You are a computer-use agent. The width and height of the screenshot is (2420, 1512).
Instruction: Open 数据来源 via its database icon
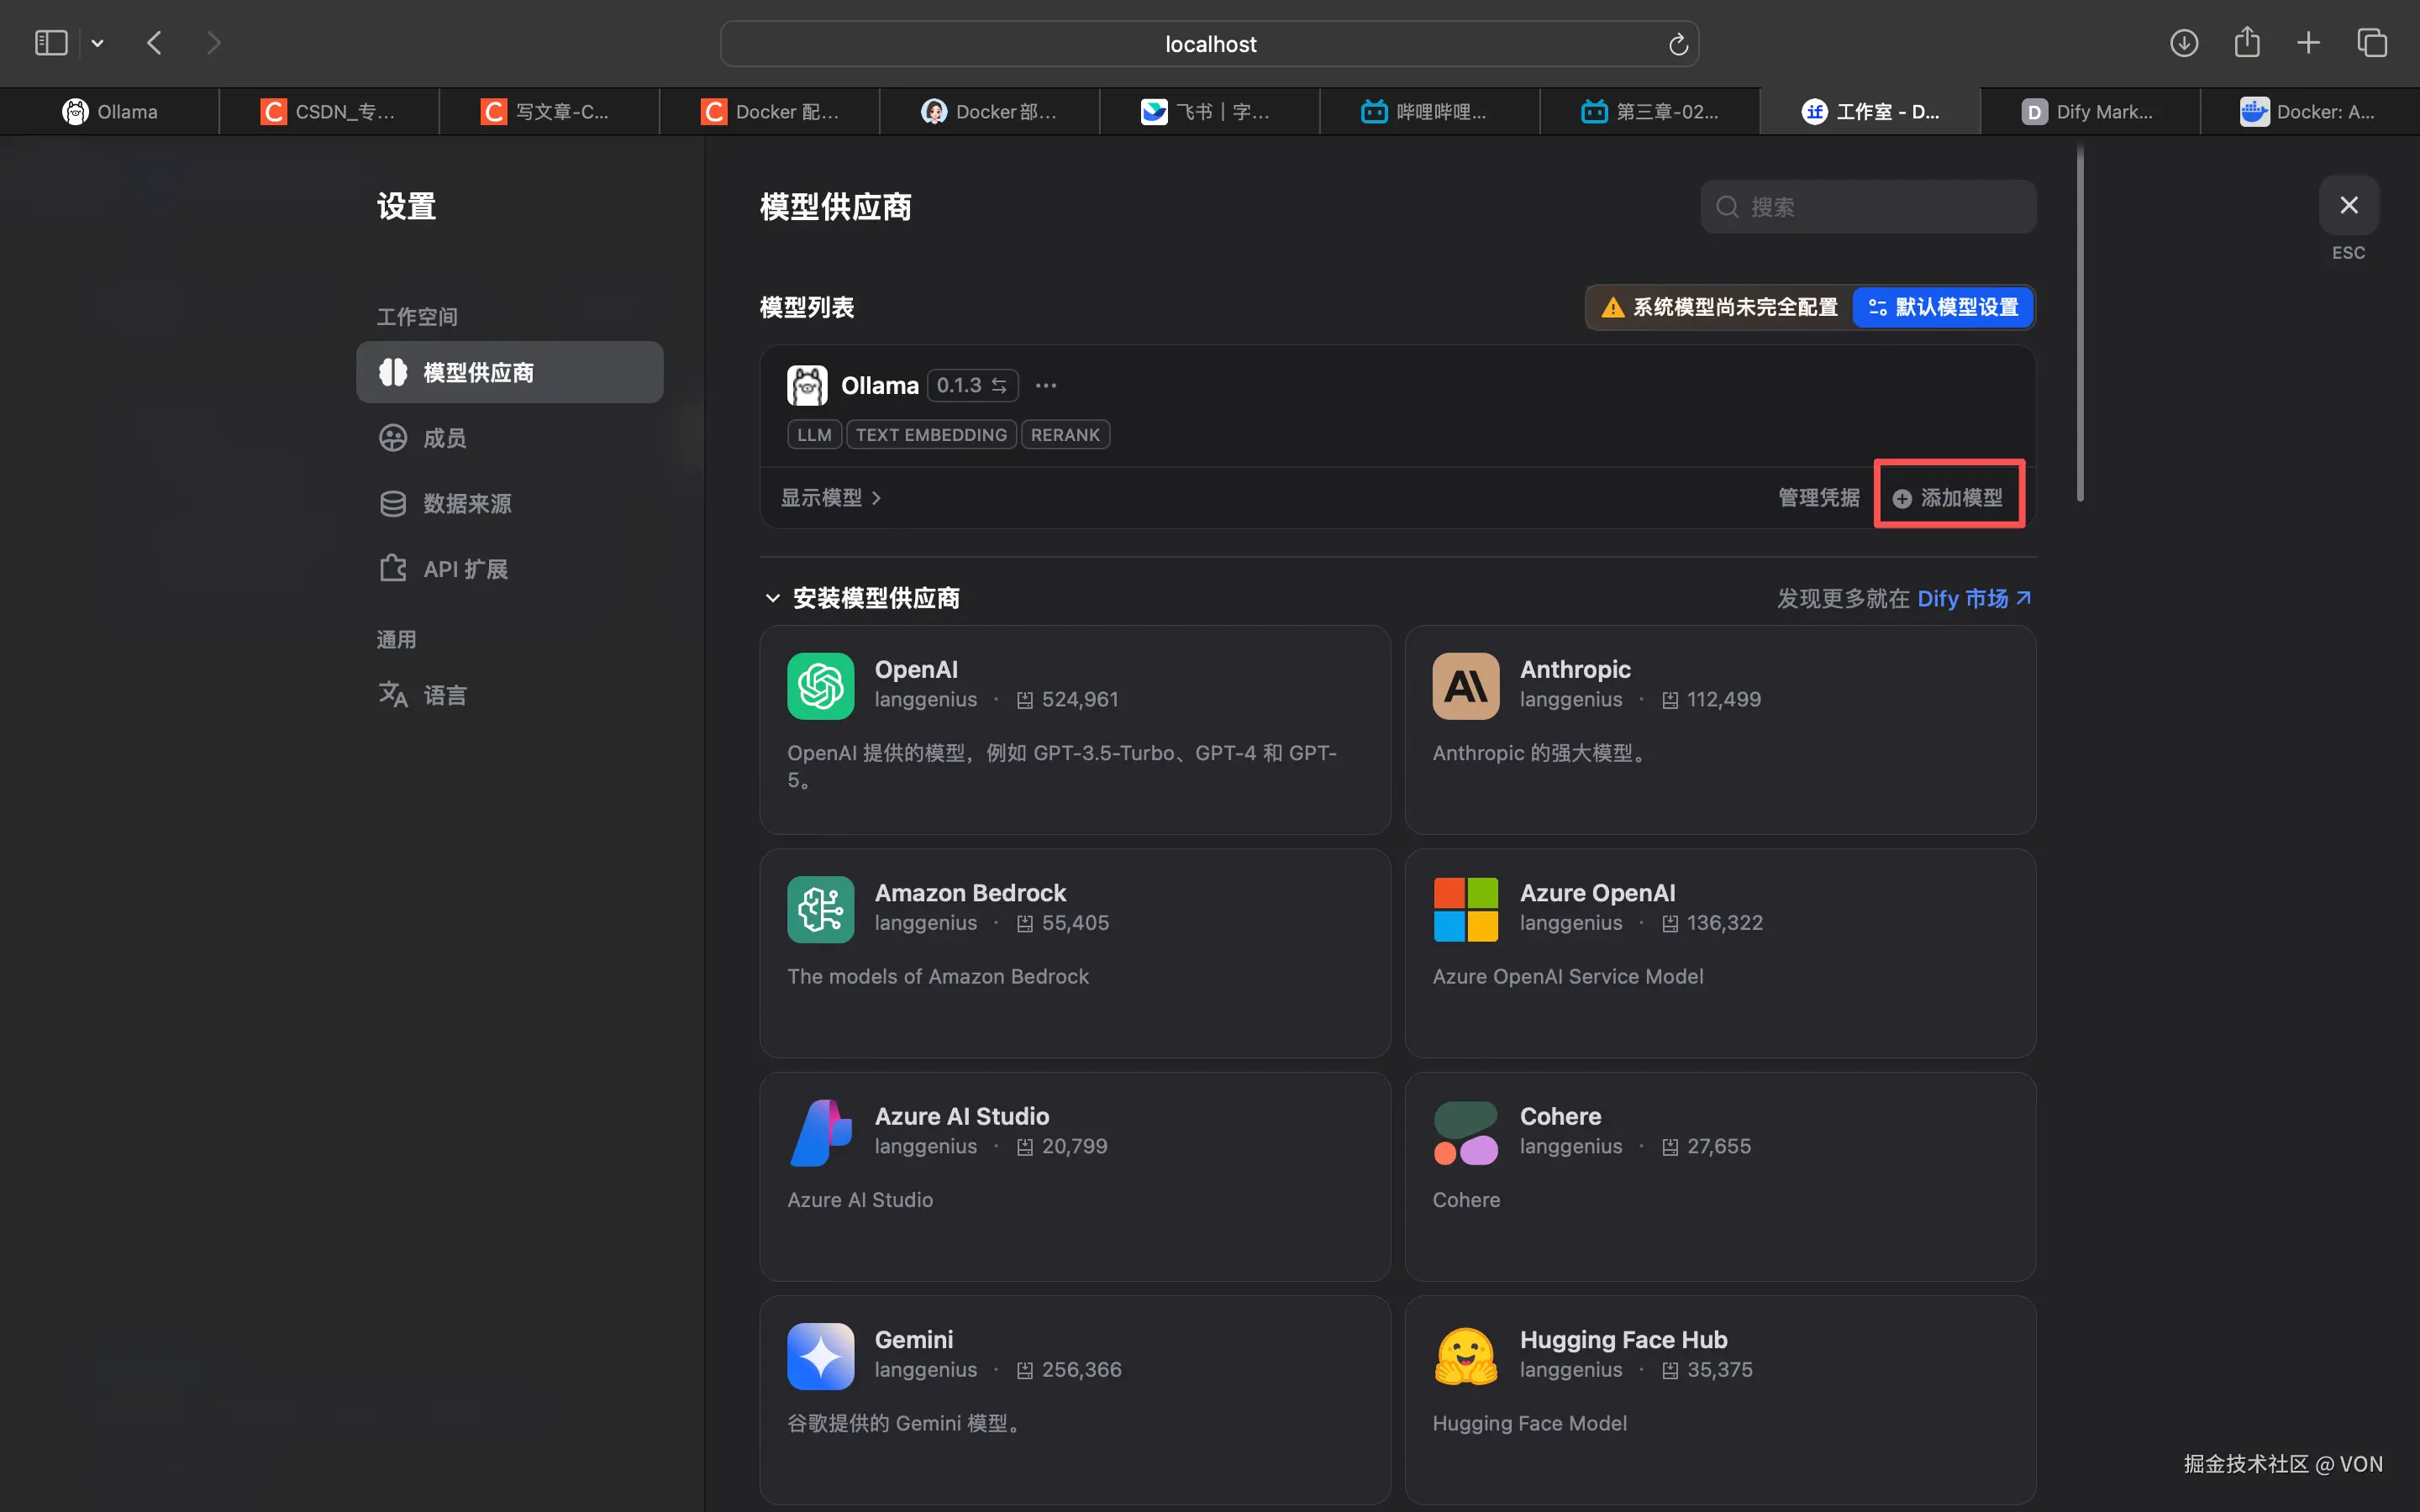coord(393,503)
